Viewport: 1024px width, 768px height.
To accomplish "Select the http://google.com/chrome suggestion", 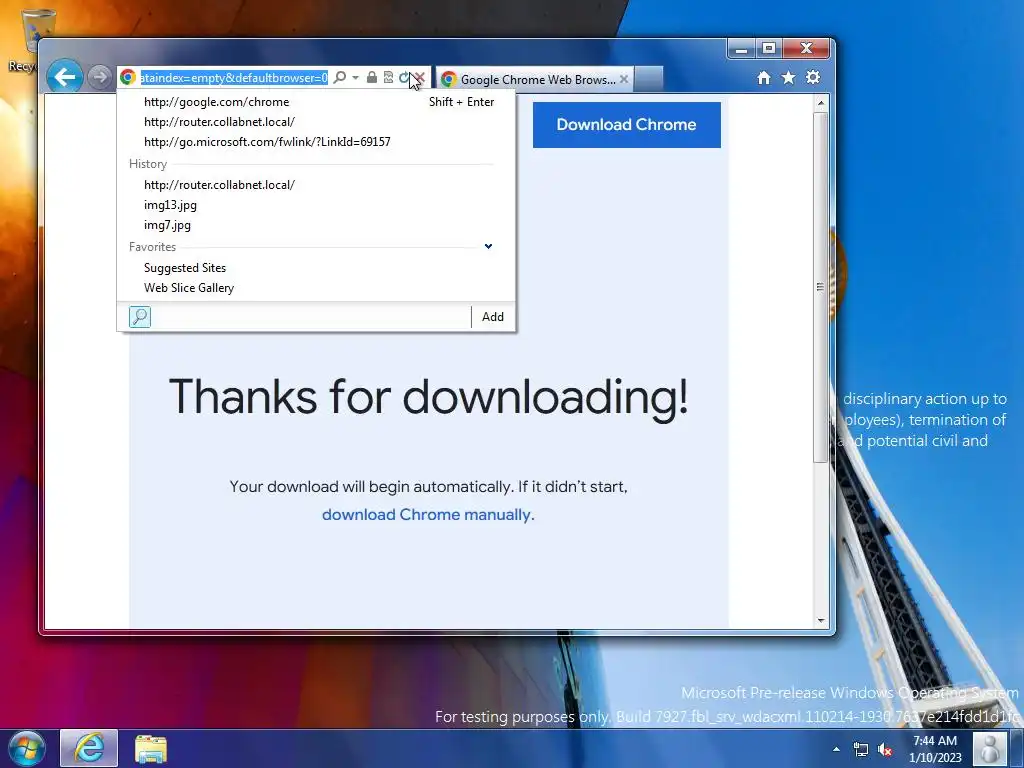I will tap(316, 102).
